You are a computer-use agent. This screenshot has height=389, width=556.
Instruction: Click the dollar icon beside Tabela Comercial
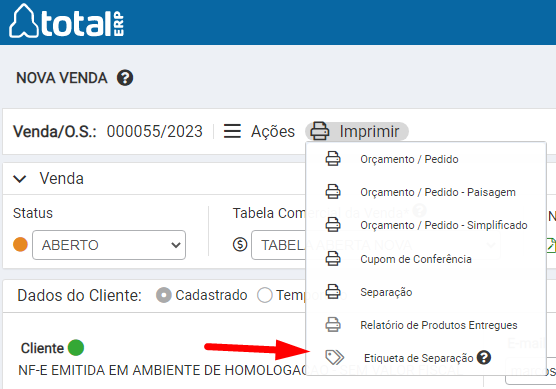coord(240,245)
